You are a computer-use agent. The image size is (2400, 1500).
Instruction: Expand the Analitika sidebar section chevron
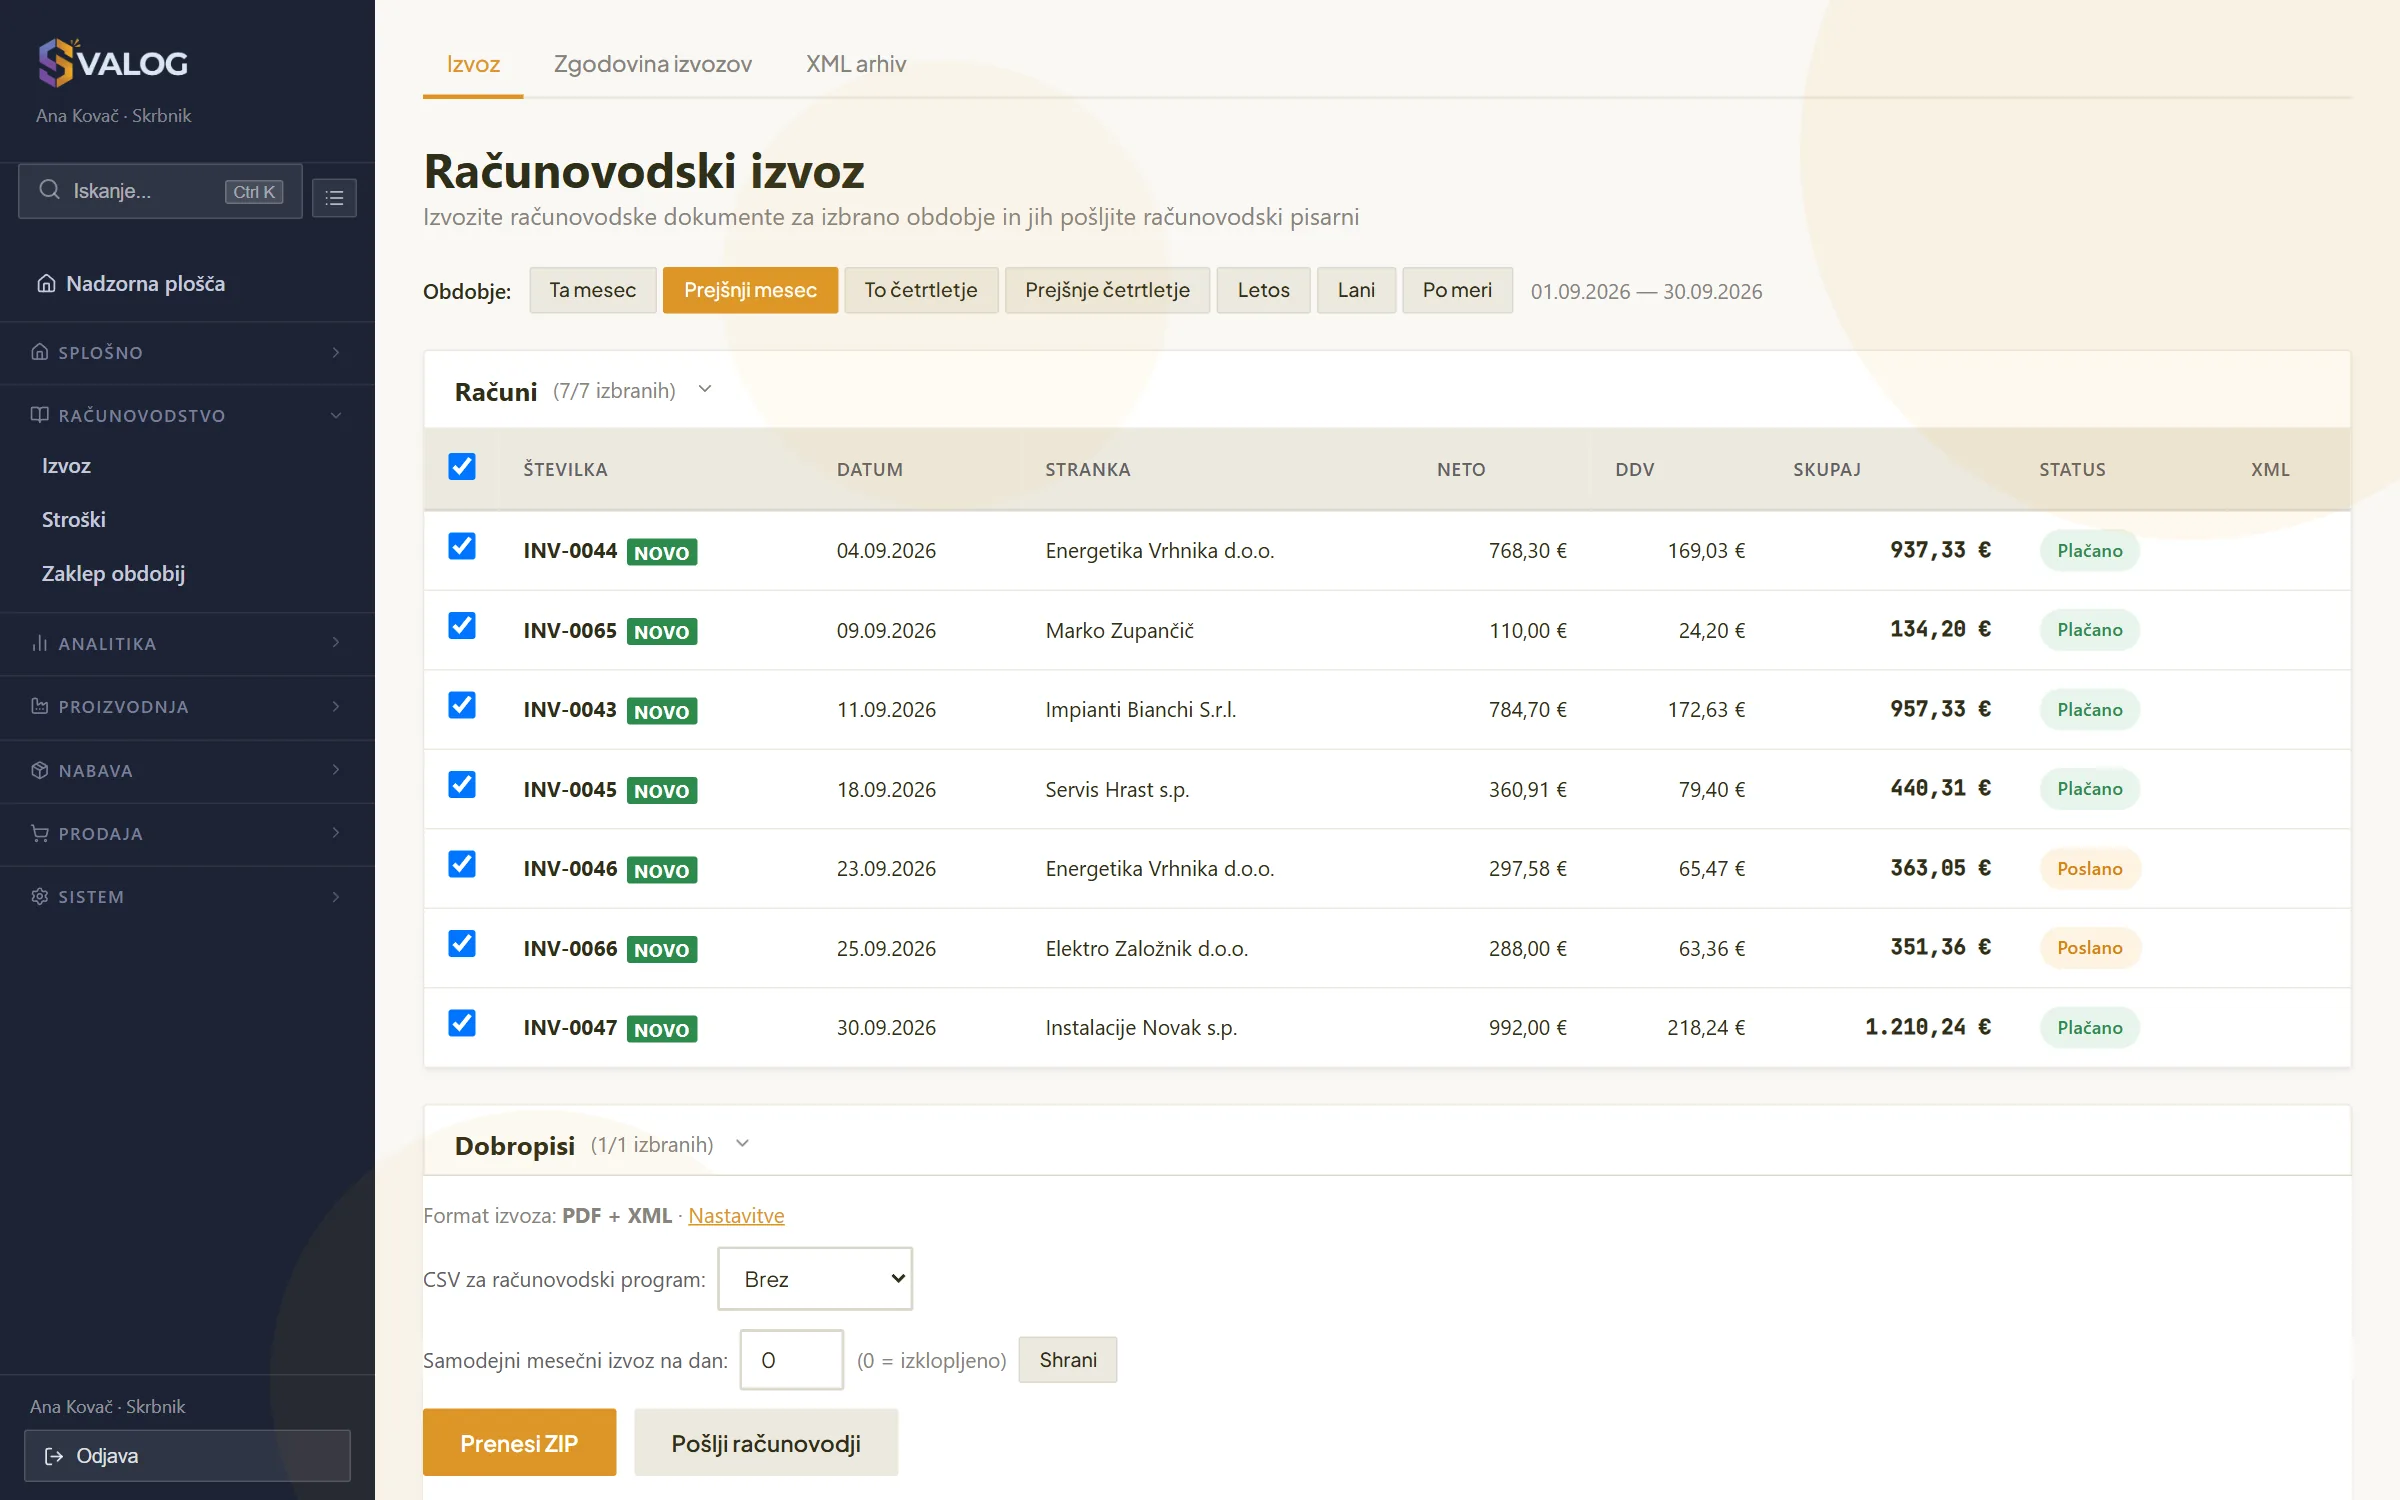click(336, 643)
